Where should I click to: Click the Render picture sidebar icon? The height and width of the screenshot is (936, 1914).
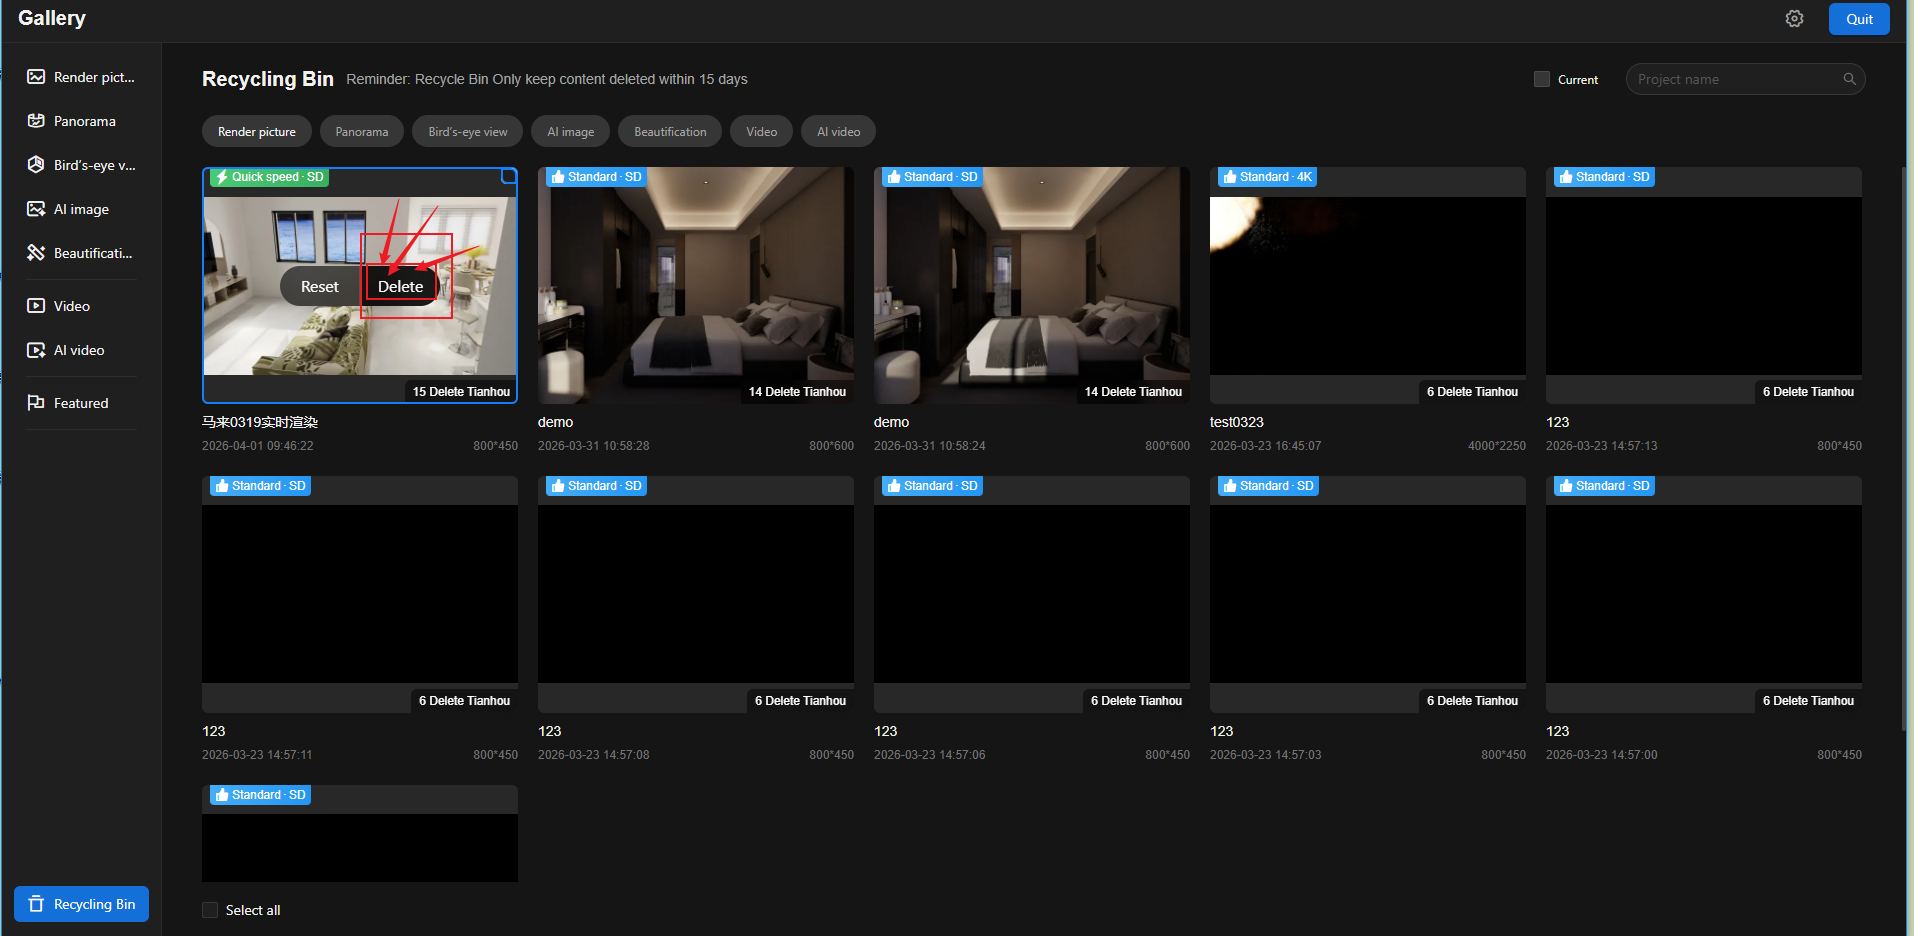coord(36,77)
